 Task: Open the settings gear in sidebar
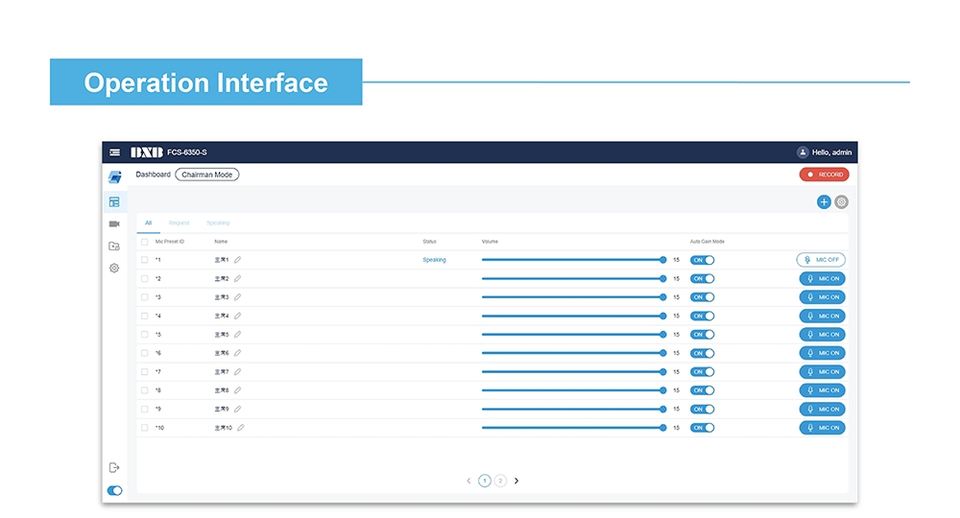(114, 268)
